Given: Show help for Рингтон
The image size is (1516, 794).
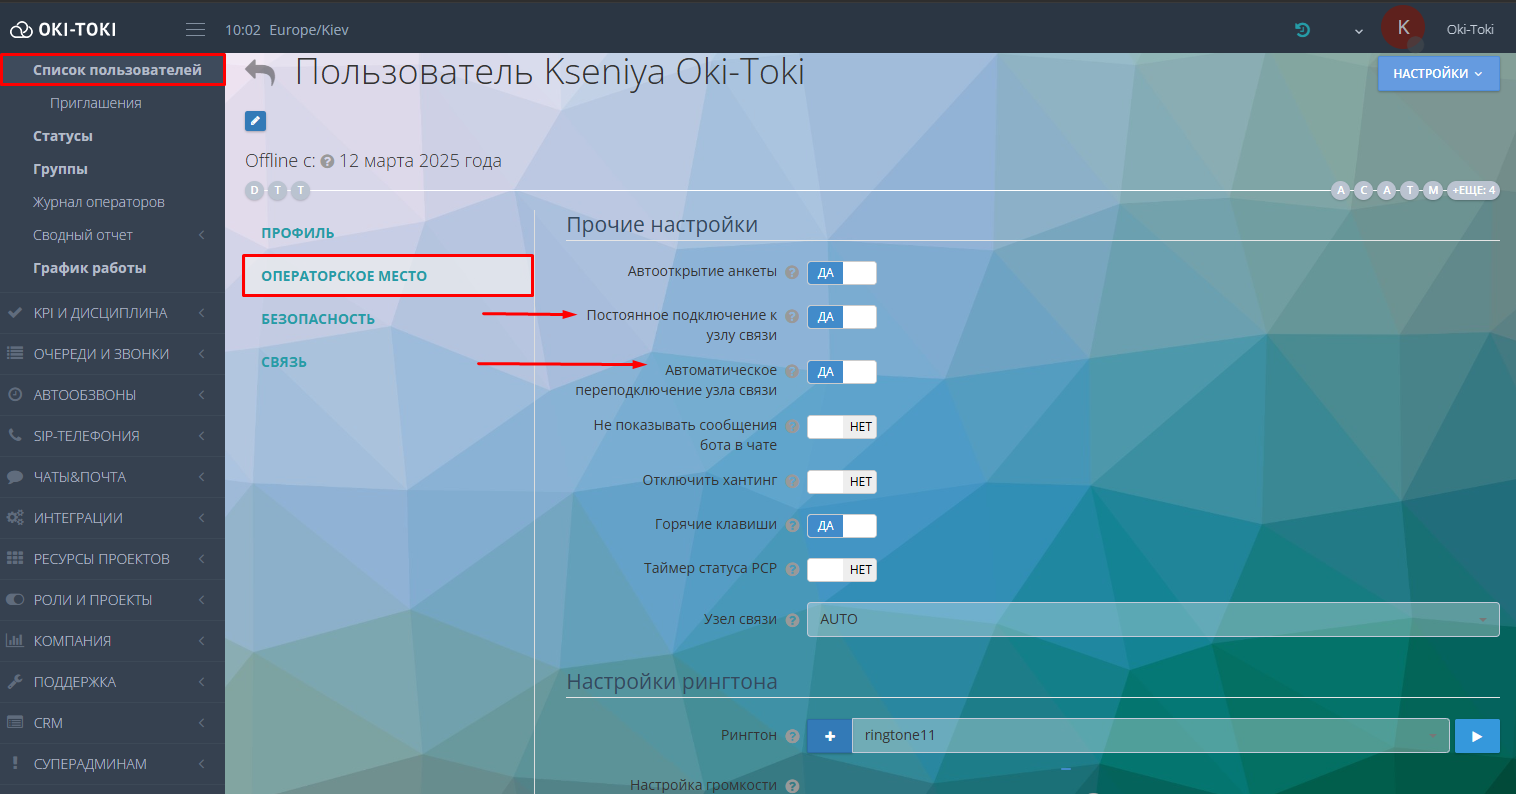Looking at the screenshot, I should coord(792,736).
